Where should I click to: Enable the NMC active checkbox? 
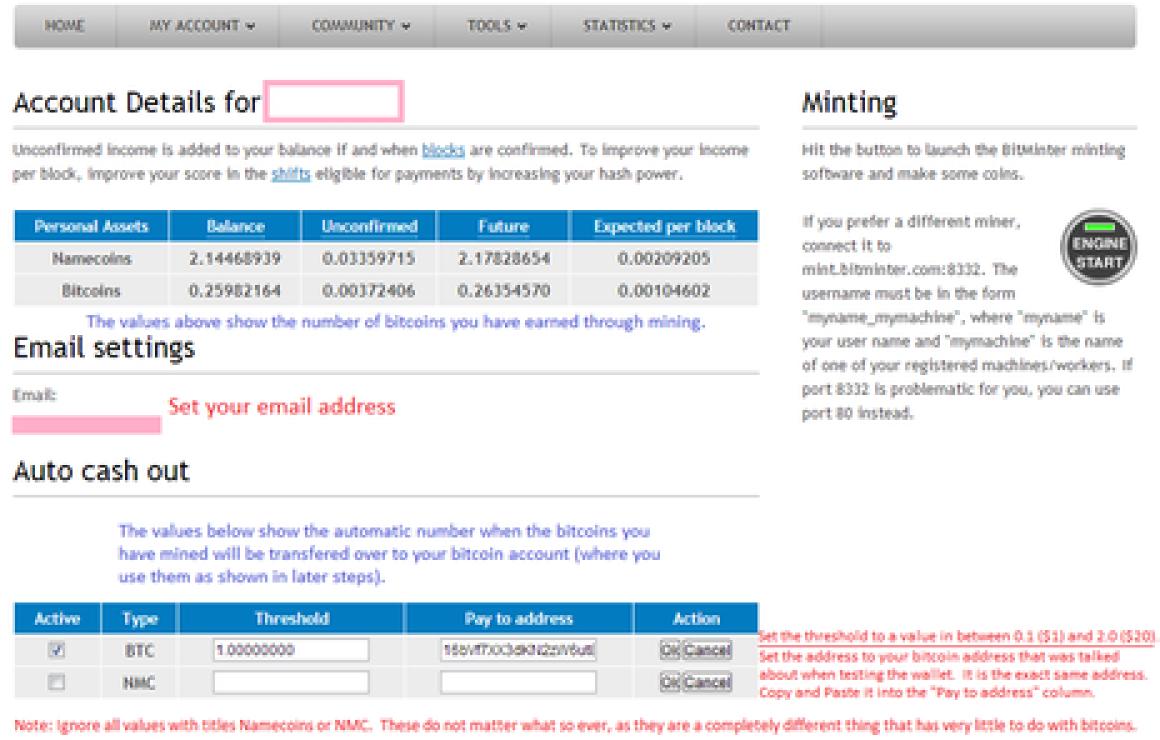pyautogui.click(x=56, y=682)
